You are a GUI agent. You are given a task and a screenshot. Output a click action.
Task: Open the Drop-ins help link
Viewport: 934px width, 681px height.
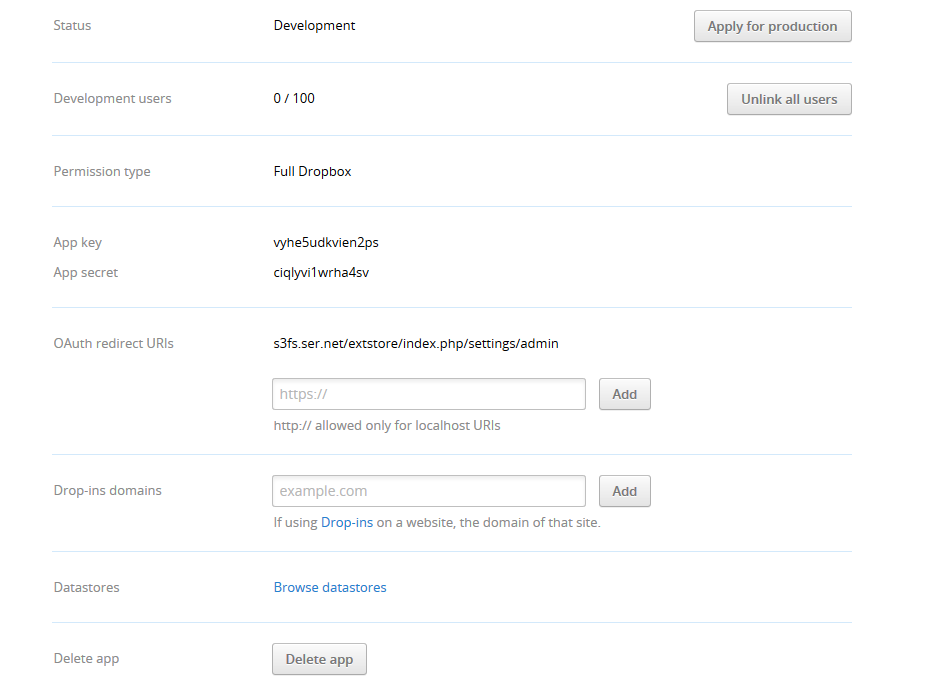click(347, 523)
